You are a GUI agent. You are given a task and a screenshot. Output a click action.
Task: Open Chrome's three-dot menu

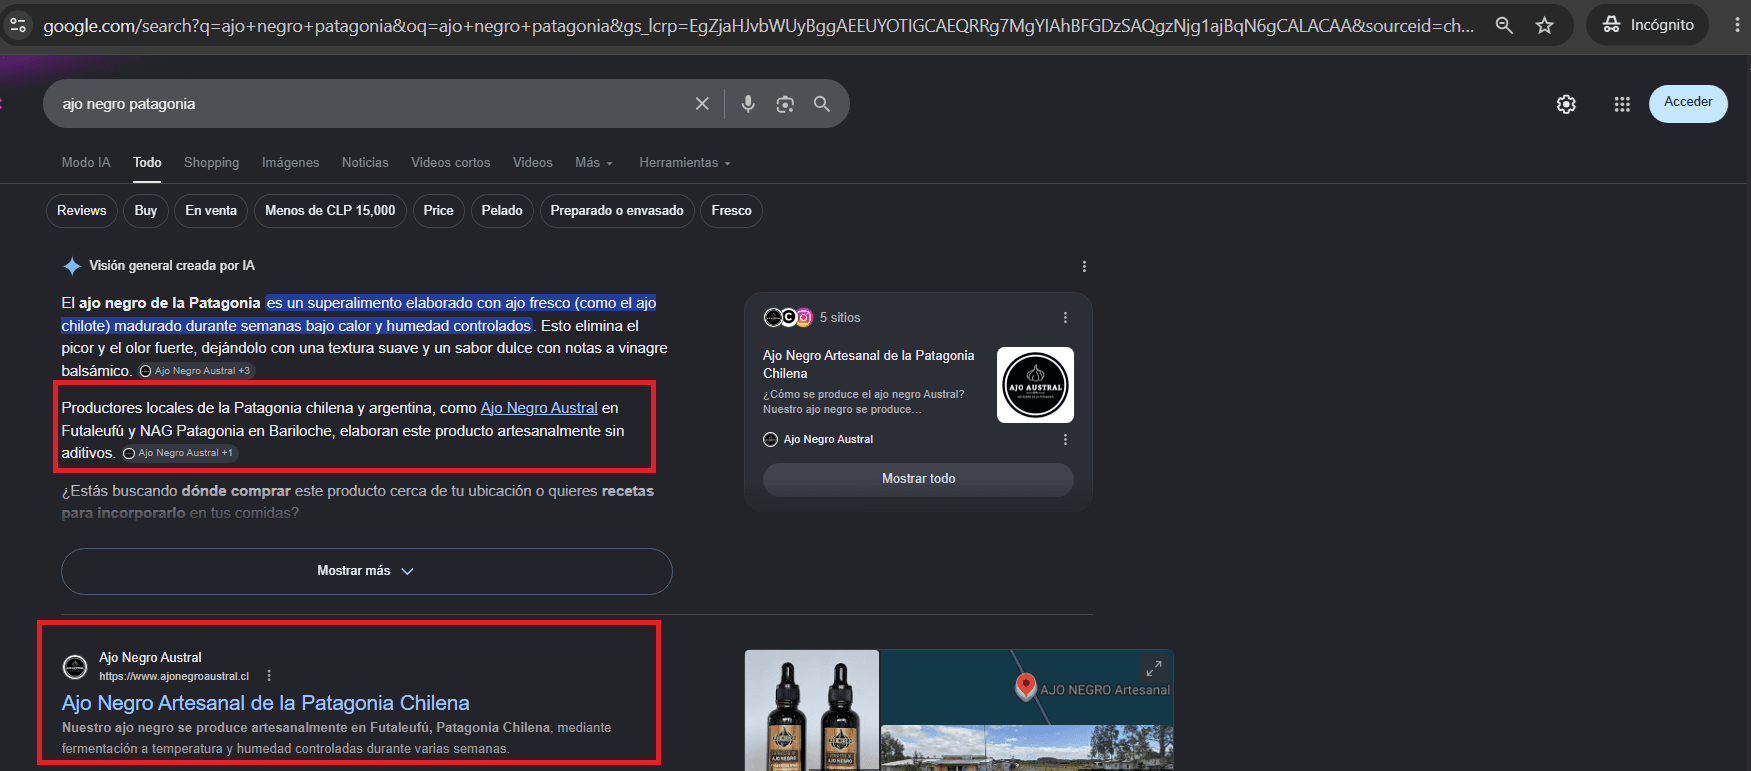1737,25
